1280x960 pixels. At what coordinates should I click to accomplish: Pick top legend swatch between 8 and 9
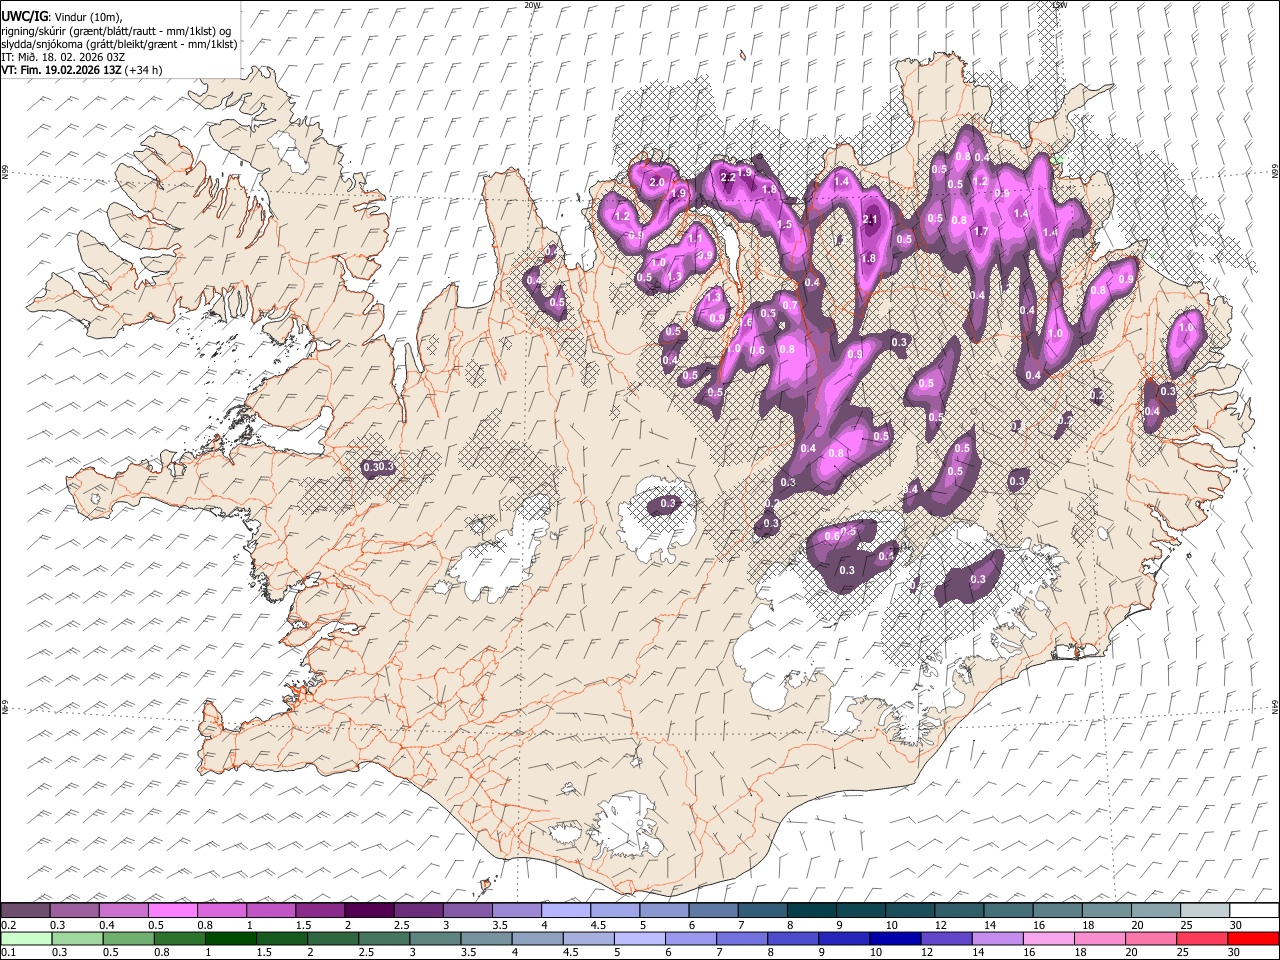(x=811, y=911)
